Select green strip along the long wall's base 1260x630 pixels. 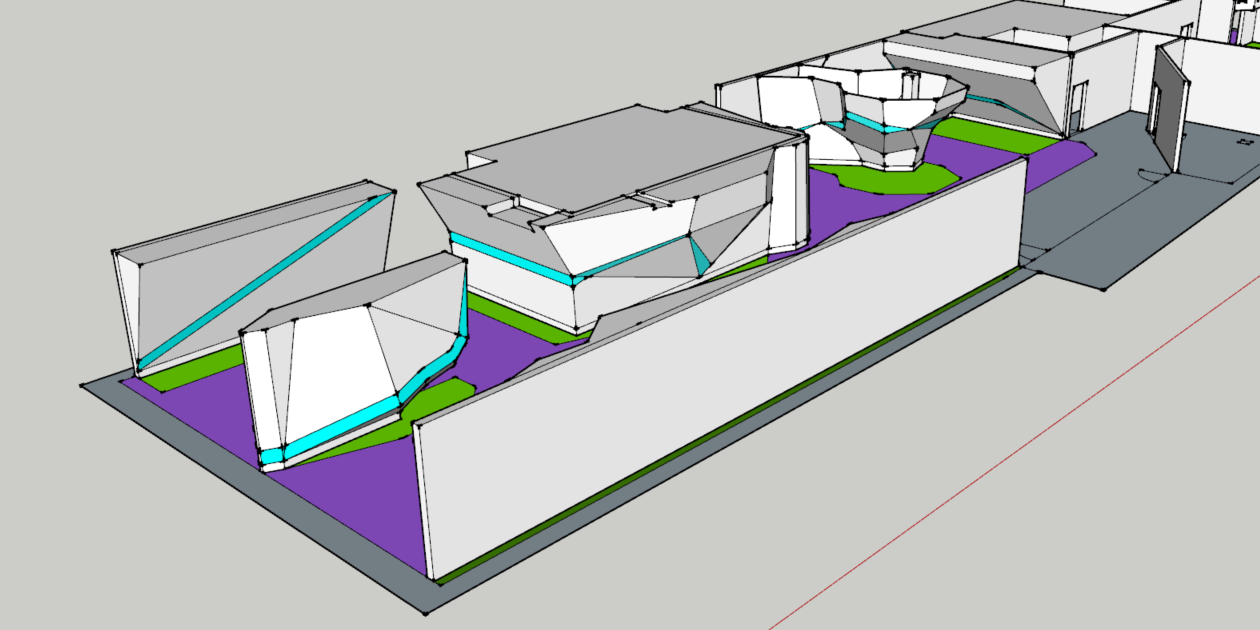pos(728,425)
